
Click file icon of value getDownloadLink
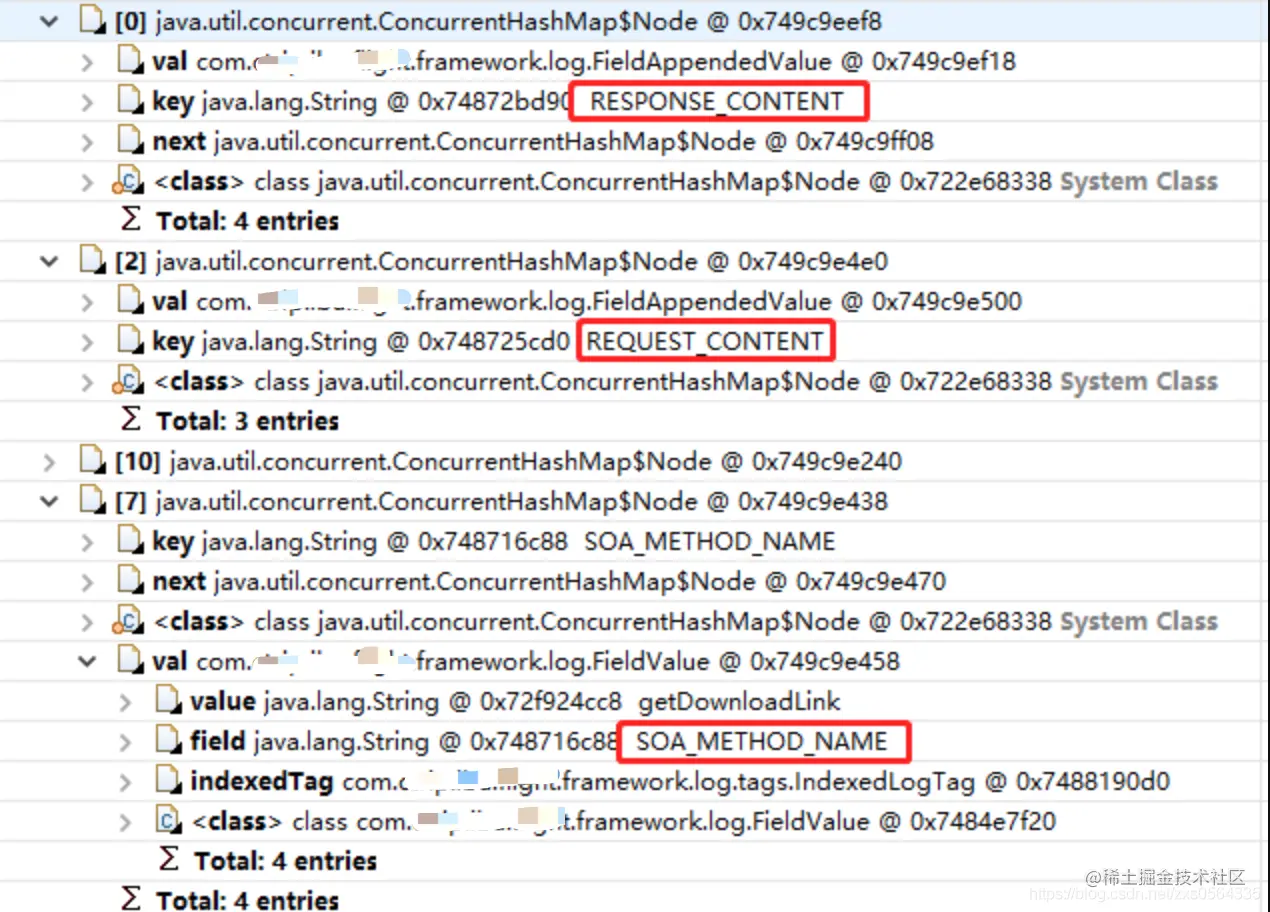[x=169, y=701]
